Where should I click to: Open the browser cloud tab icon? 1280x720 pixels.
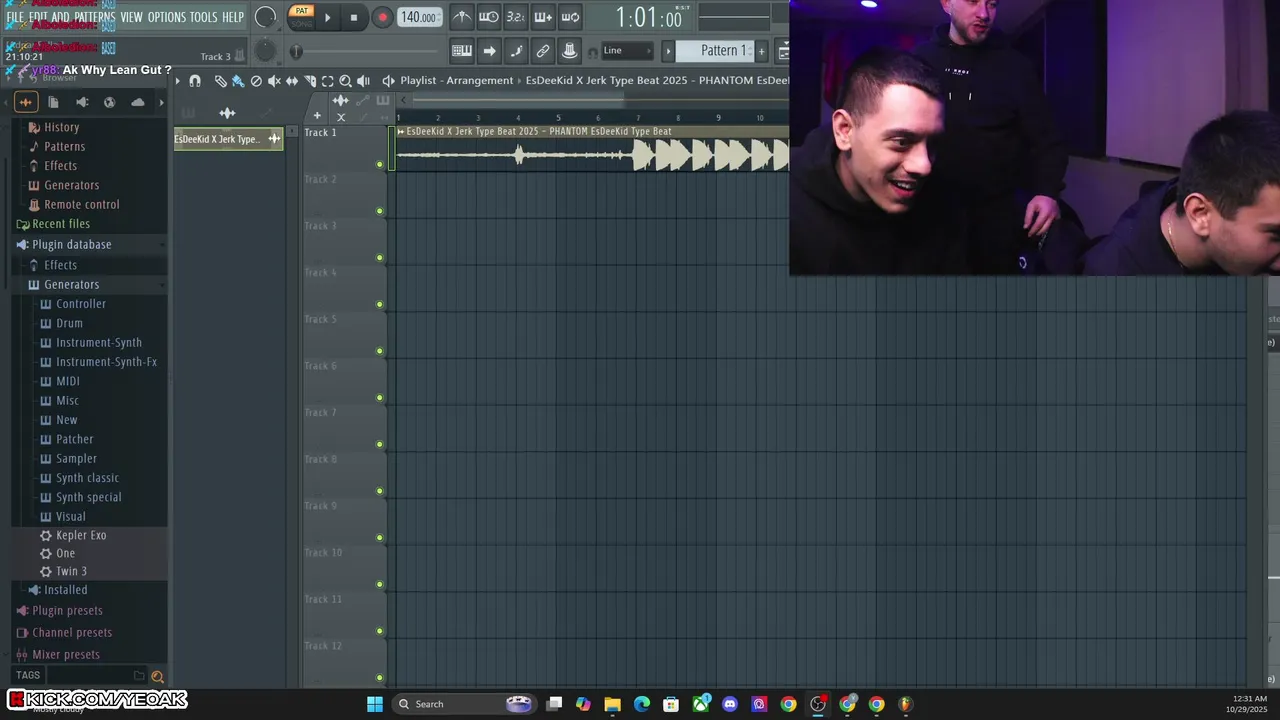click(x=138, y=102)
